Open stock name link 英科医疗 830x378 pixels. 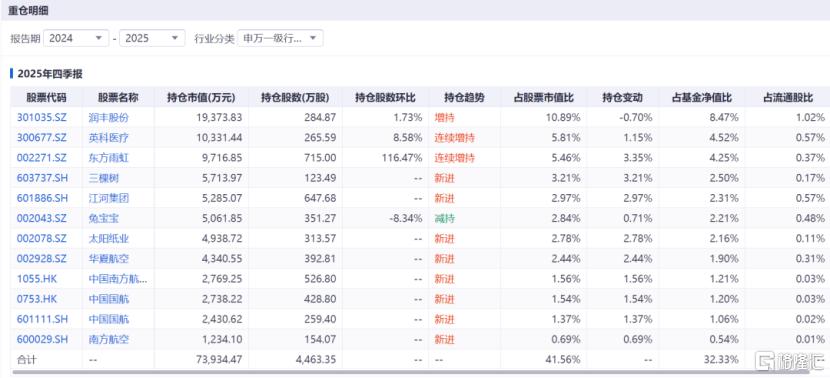point(109,138)
